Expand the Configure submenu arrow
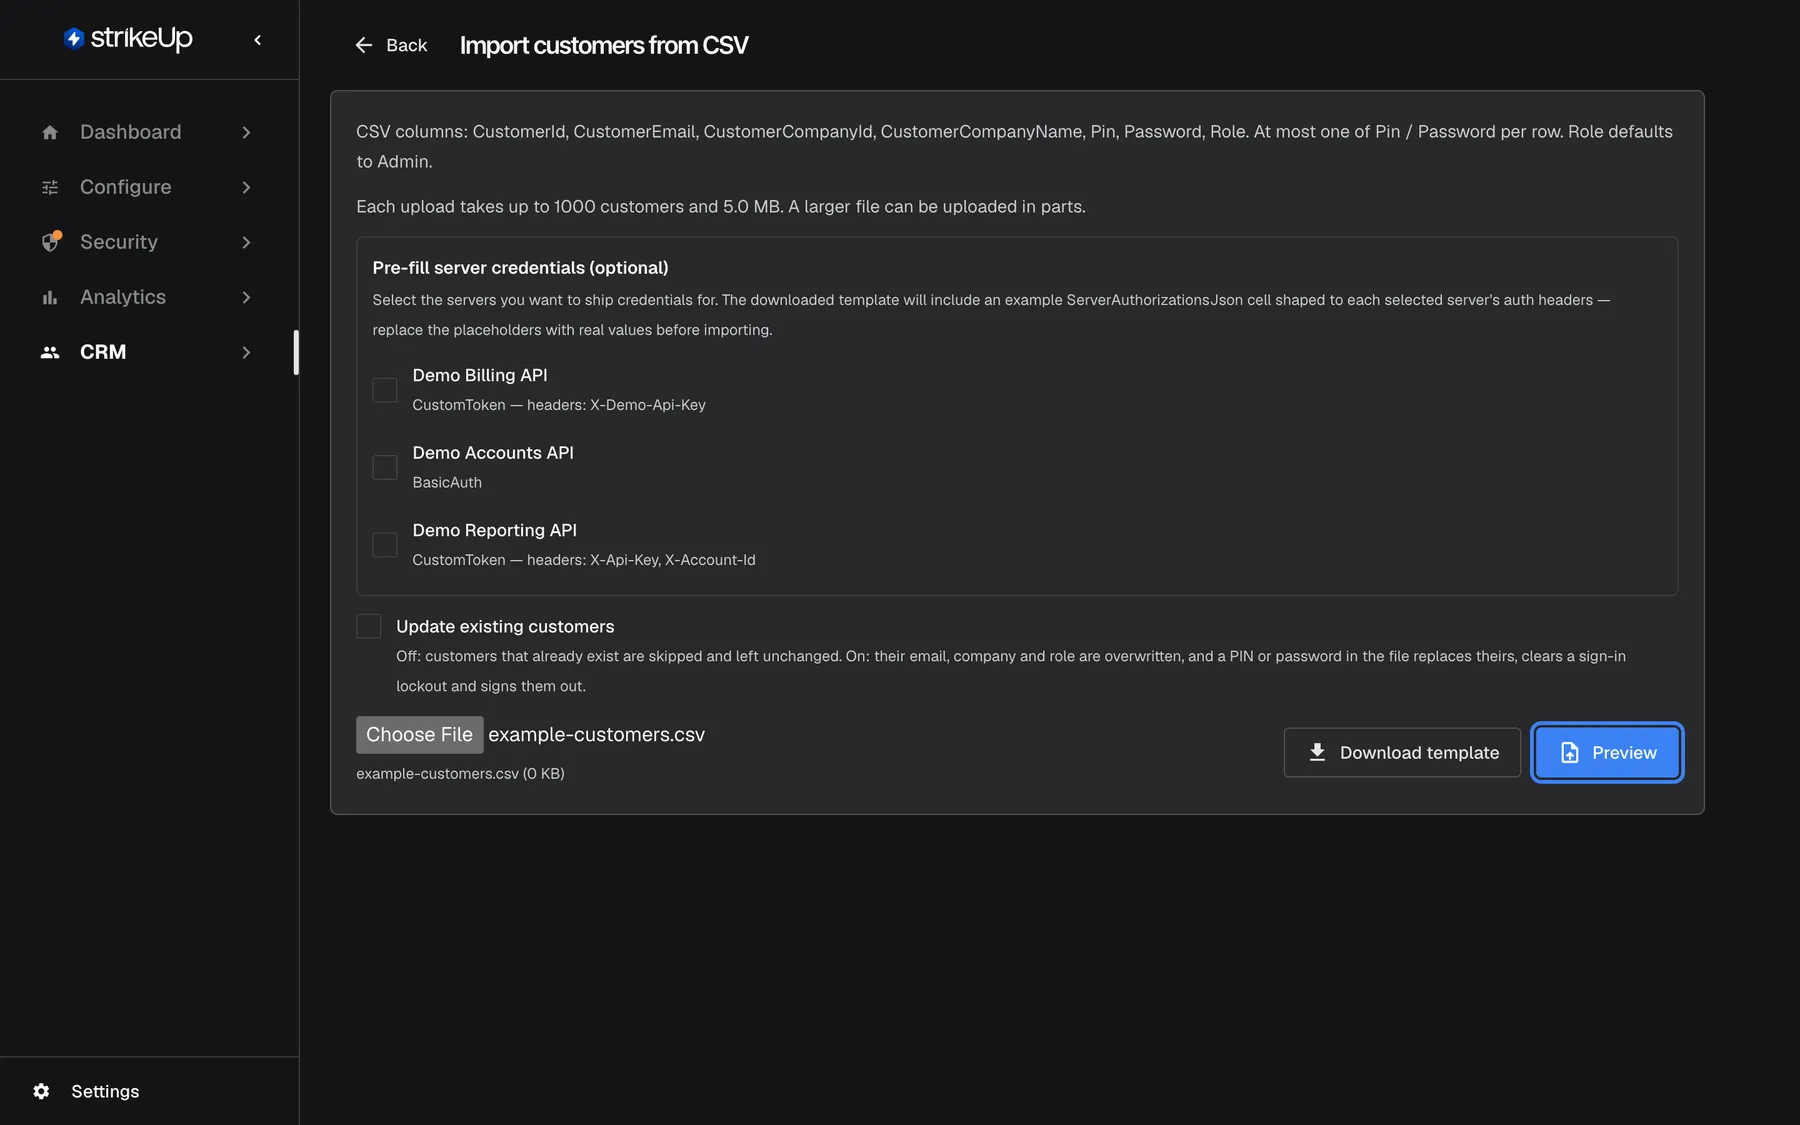 click(246, 187)
